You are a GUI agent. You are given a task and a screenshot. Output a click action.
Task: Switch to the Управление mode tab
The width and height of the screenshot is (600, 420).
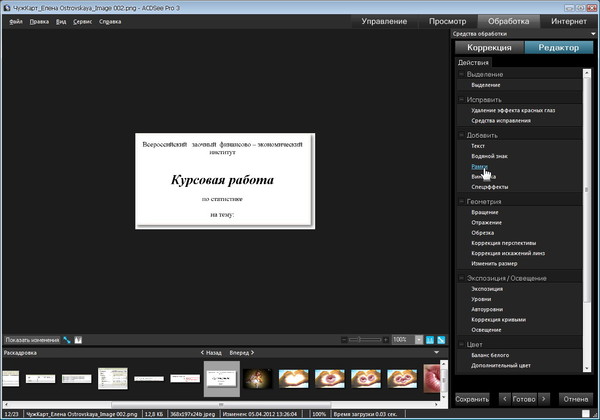pos(384,21)
